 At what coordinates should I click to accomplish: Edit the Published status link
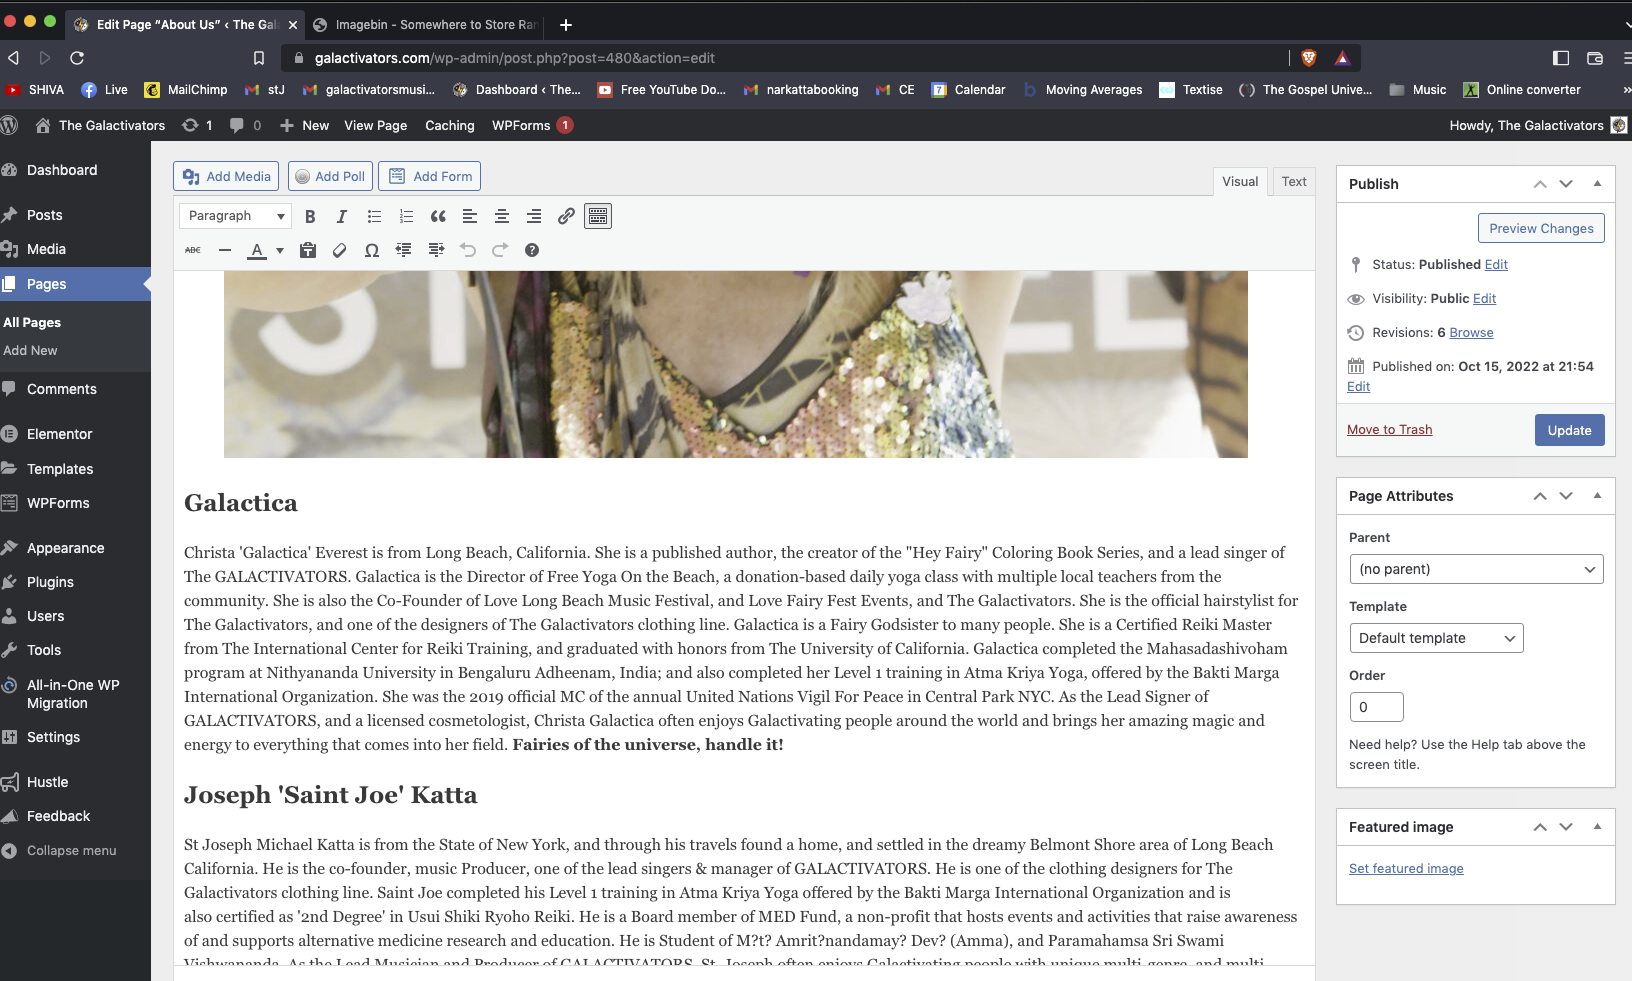[1496, 264]
